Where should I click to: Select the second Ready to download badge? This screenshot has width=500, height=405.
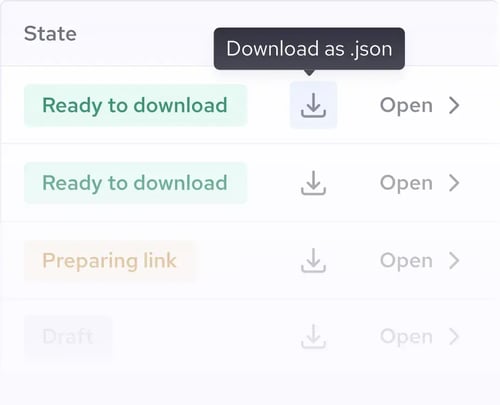tap(136, 183)
